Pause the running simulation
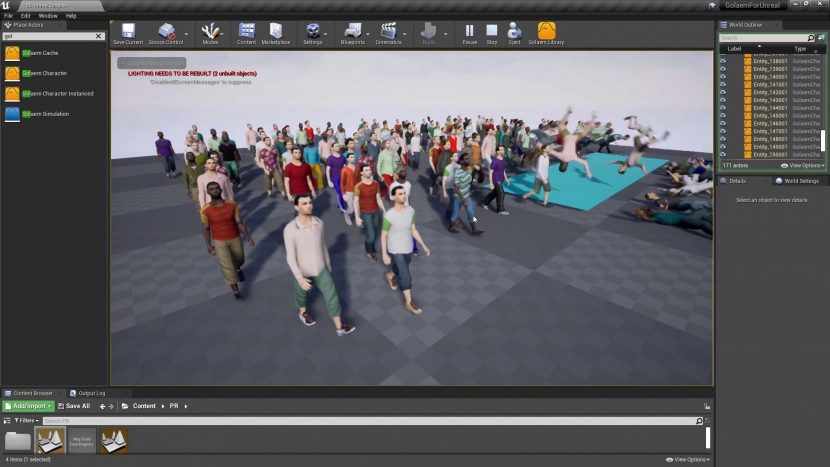Screen dimensions: 830x467 click(x=470, y=34)
